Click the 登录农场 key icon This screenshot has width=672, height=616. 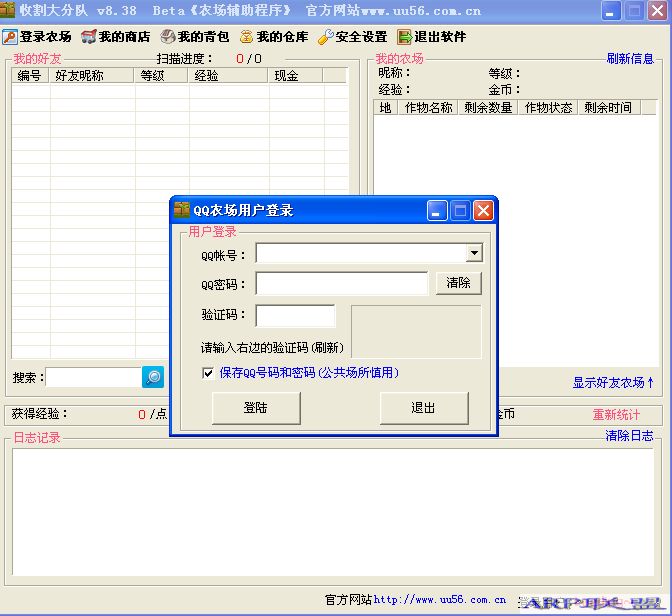10,37
